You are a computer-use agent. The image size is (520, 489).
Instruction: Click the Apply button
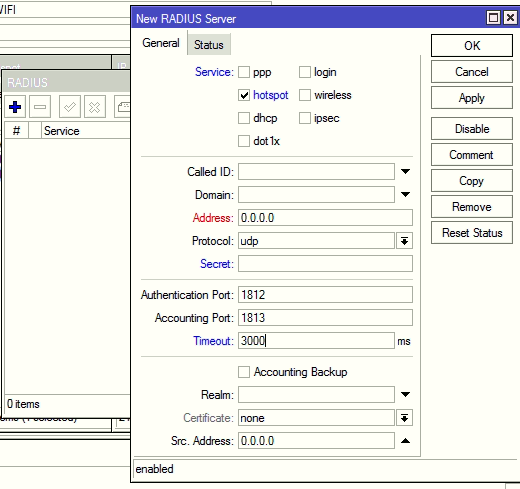[x=472, y=98]
